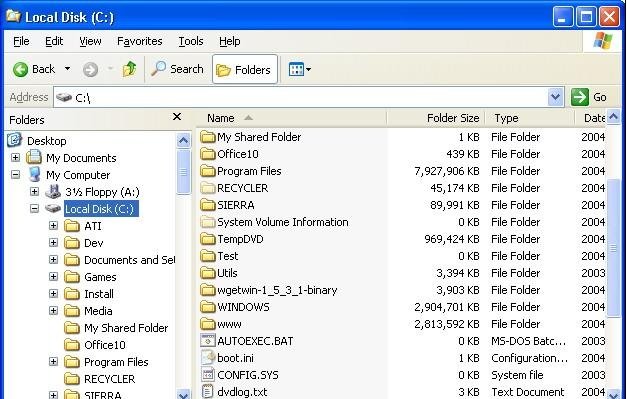Expand Documents and Settings tree node

point(53,259)
